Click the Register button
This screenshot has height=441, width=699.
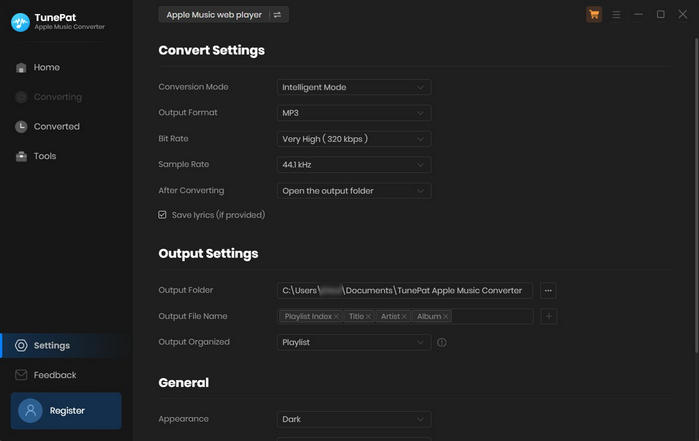click(66, 411)
